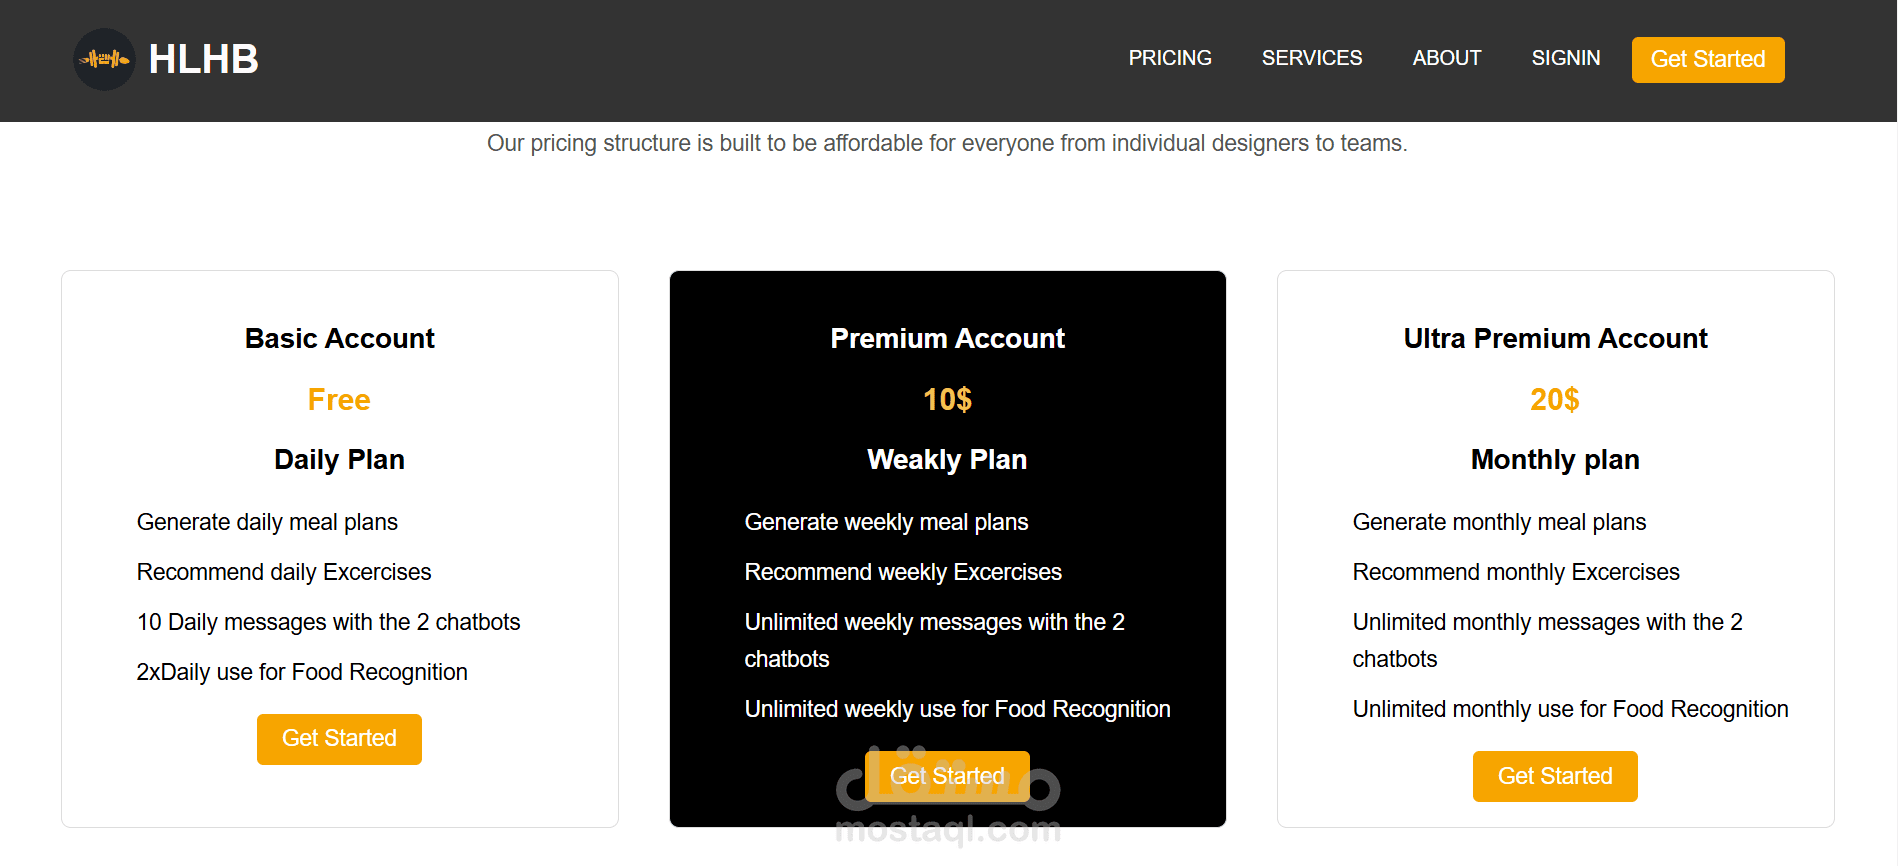Open the PRICING menu item

point(1170,58)
